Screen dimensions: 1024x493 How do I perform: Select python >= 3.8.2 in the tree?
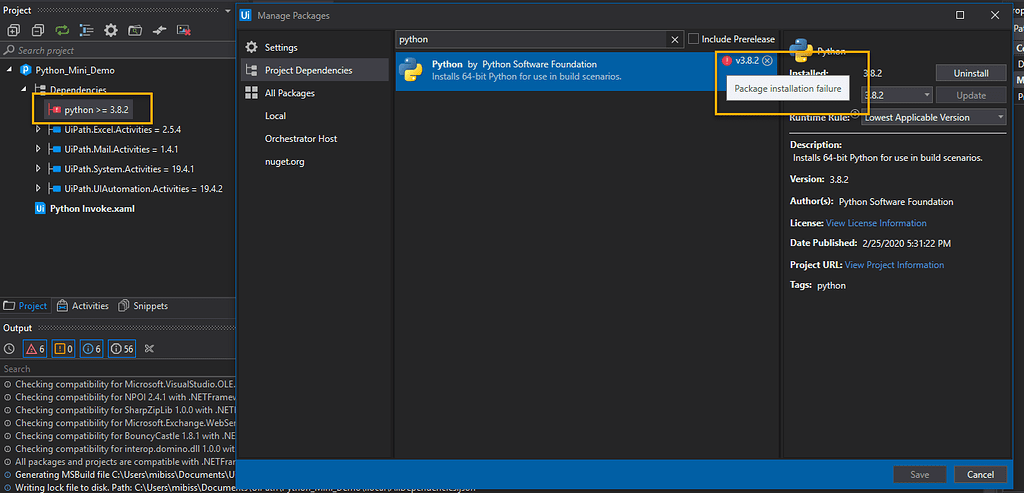tap(96, 110)
